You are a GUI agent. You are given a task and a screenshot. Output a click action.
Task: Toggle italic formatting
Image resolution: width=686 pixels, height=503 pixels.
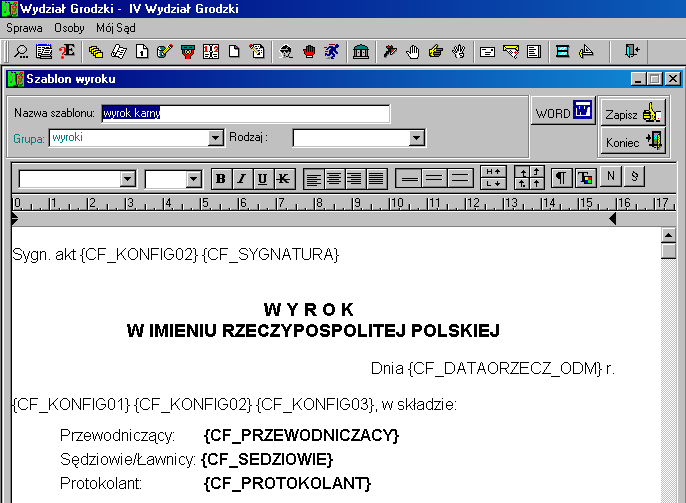point(242,179)
